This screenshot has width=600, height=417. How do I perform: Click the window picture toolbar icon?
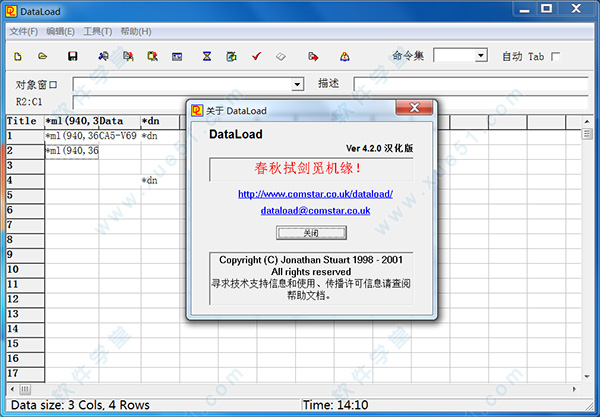click(x=177, y=57)
